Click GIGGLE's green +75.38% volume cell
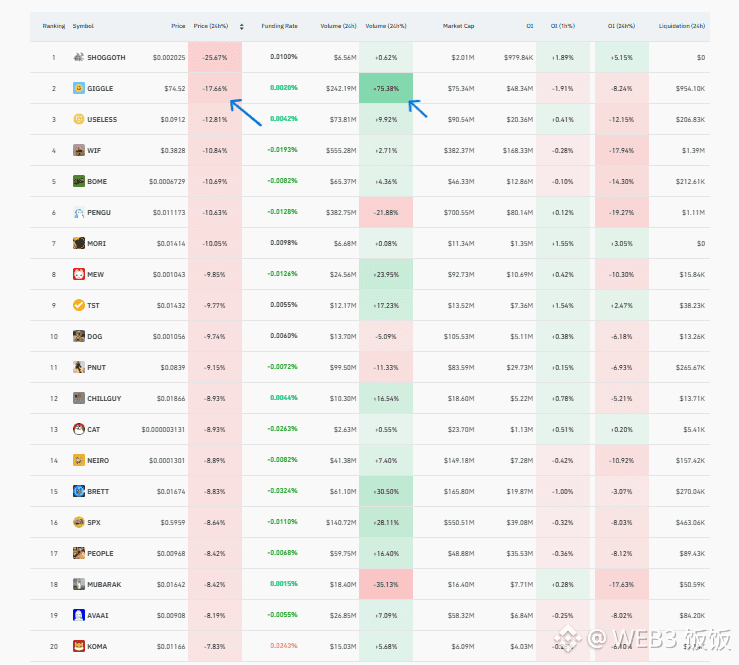The image size is (739, 665). (386, 88)
